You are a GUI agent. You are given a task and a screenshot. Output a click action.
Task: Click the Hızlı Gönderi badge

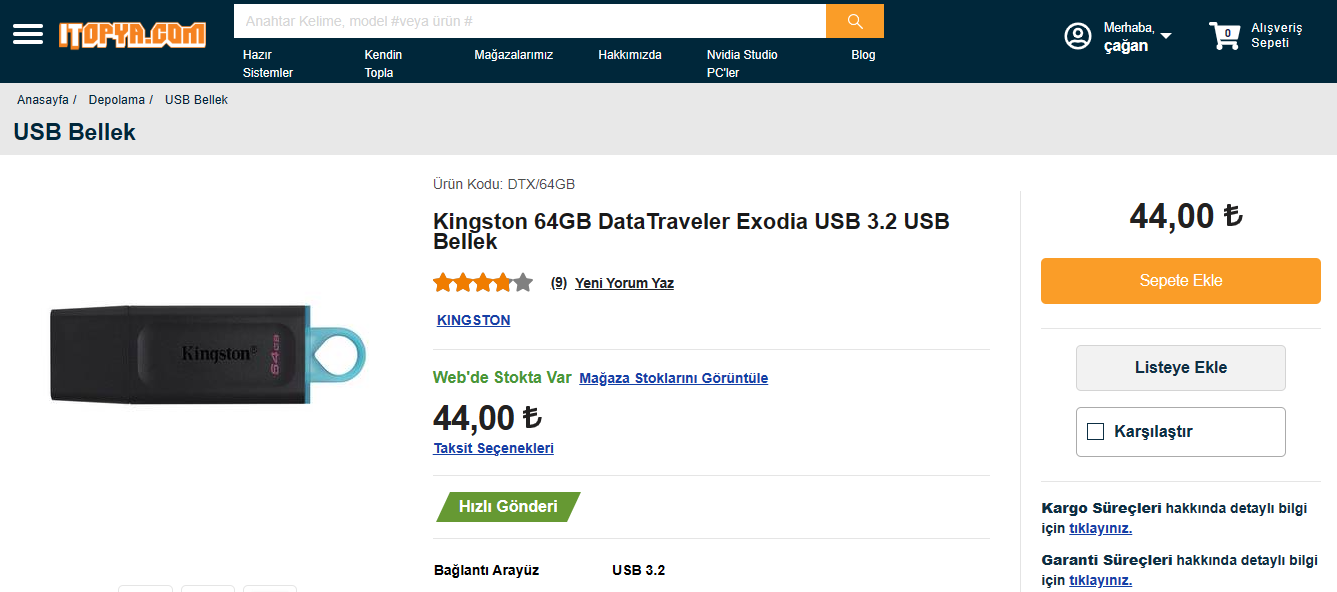[508, 507]
